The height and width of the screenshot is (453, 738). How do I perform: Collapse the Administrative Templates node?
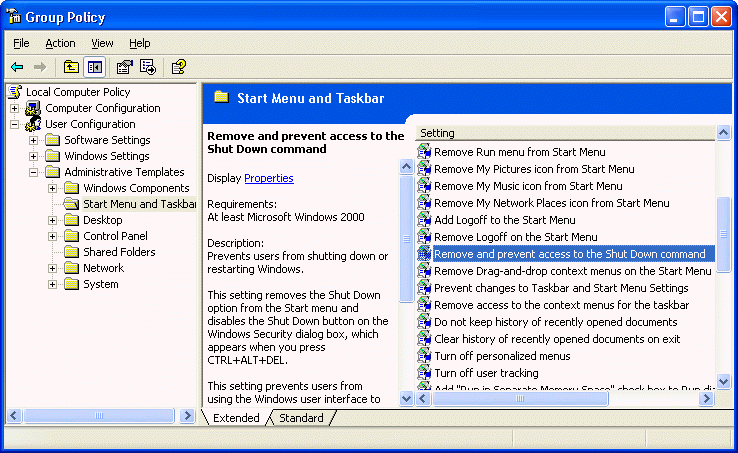pos(33,172)
